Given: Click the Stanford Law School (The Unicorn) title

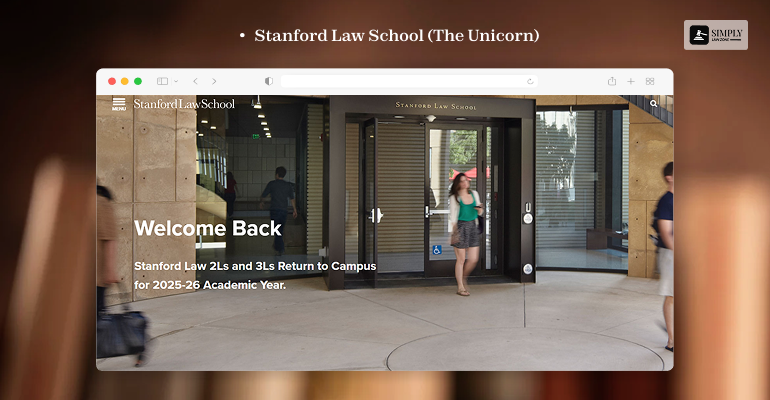Looking at the screenshot, I should (397, 35).
